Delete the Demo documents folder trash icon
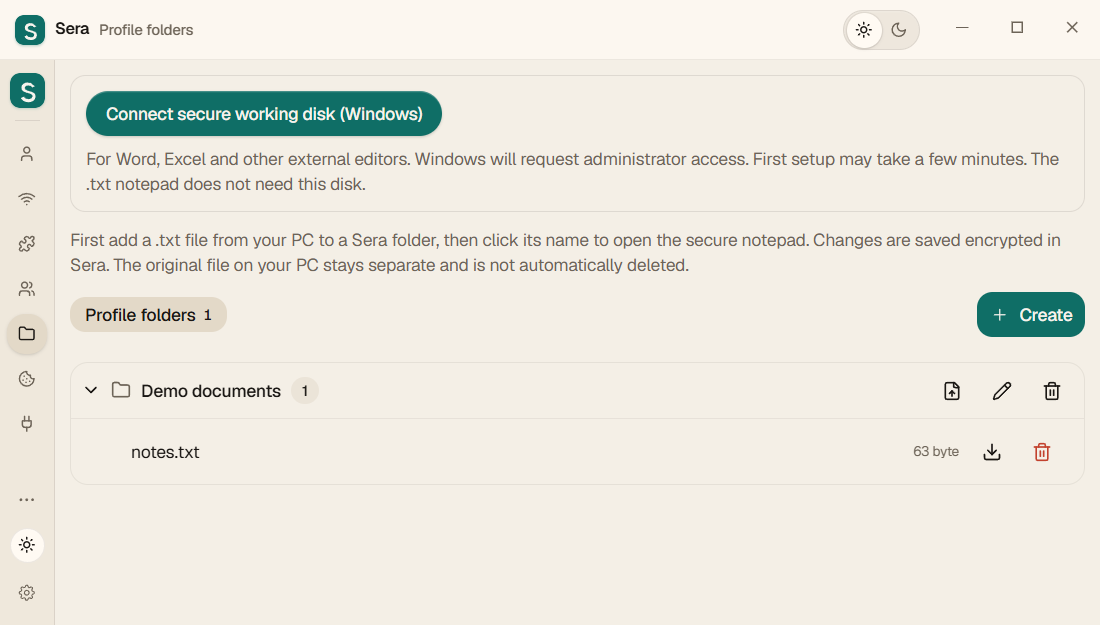 pyautogui.click(x=1052, y=391)
